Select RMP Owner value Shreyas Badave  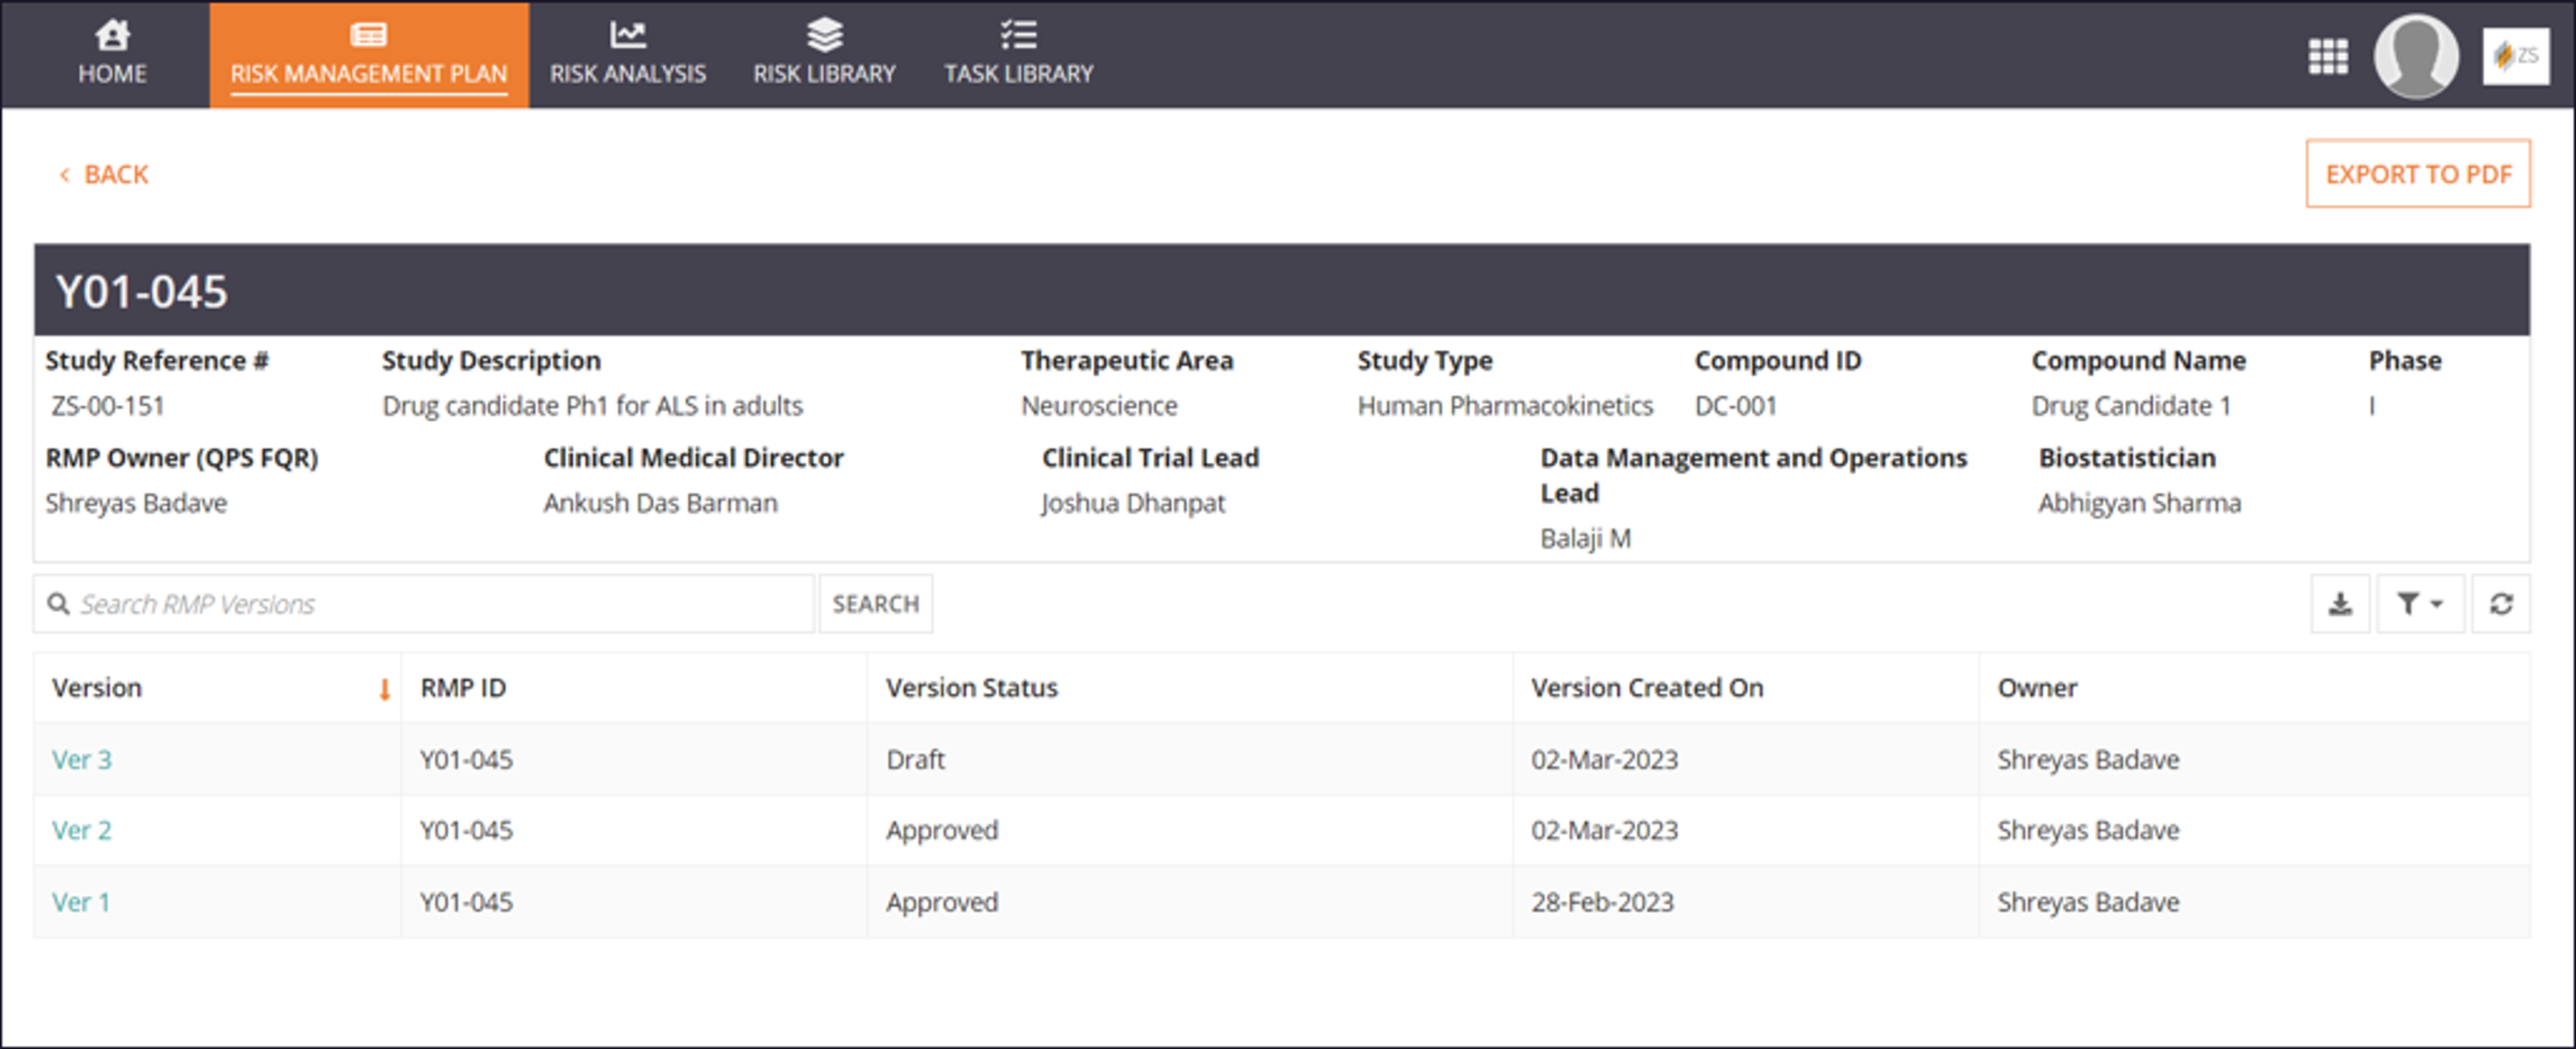pos(136,503)
